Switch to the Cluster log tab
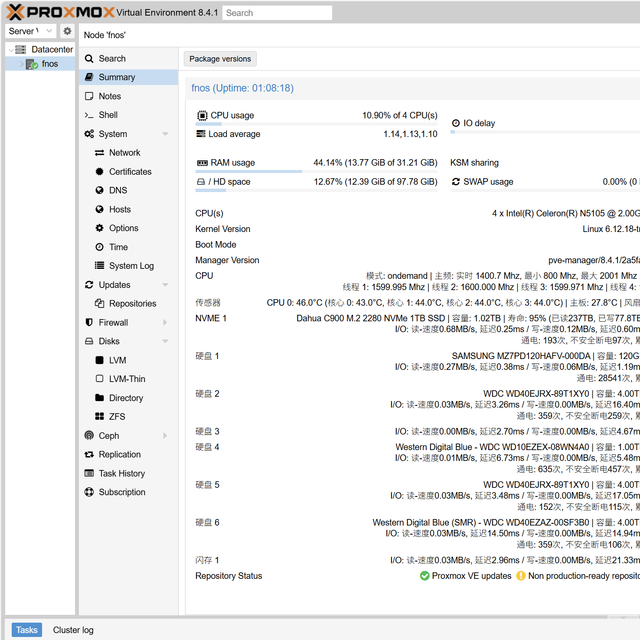This screenshot has width=640, height=640. point(73,630)
